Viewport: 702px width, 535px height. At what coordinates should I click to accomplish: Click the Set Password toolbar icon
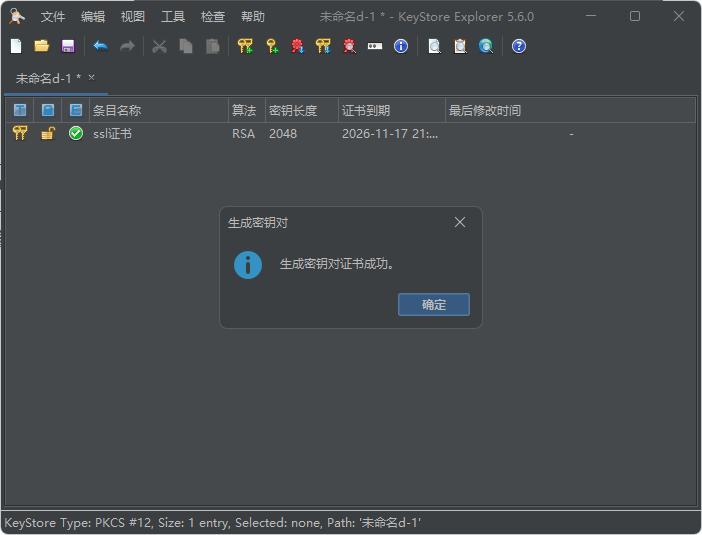click(x=375, y=46)
